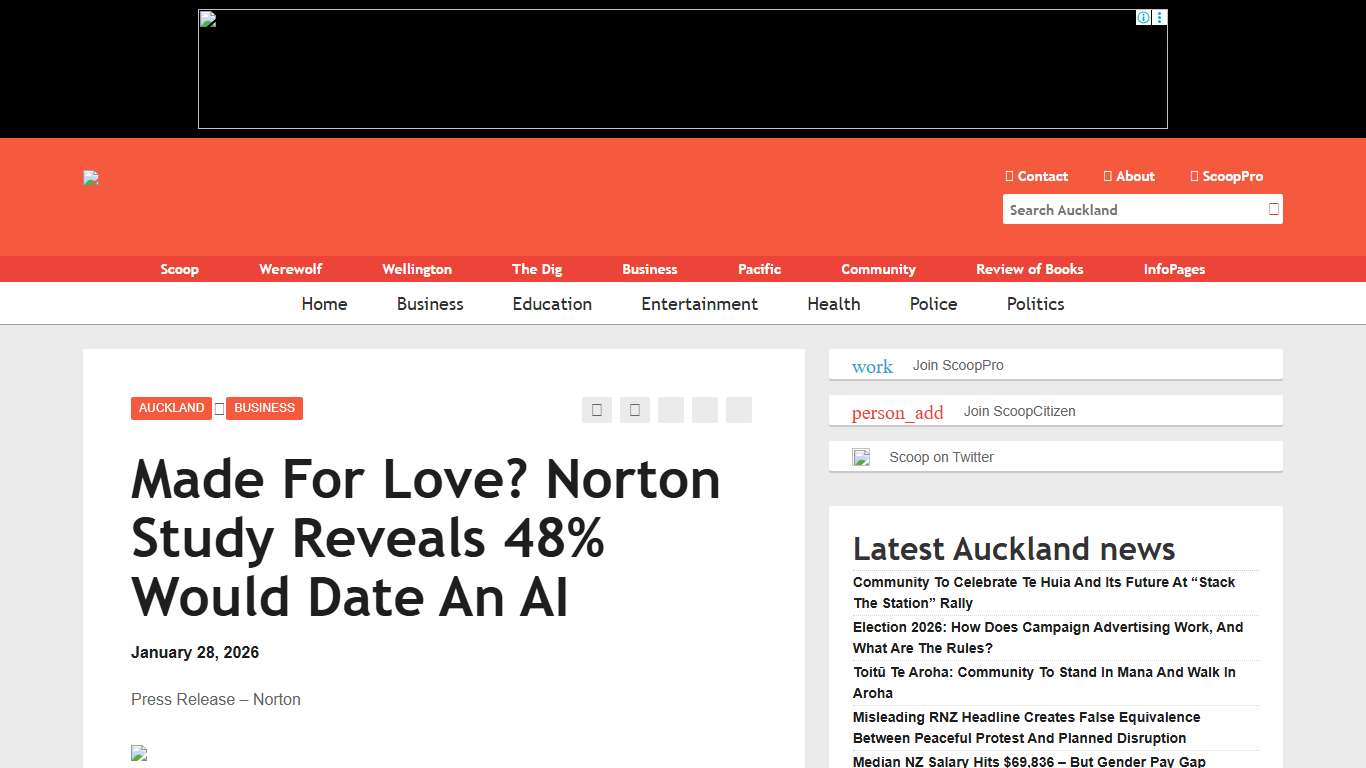This screenshot has height=768, width=1366.
Task: Open the Election 2026 campaign advertising article
Action: tap(1047, 637)
